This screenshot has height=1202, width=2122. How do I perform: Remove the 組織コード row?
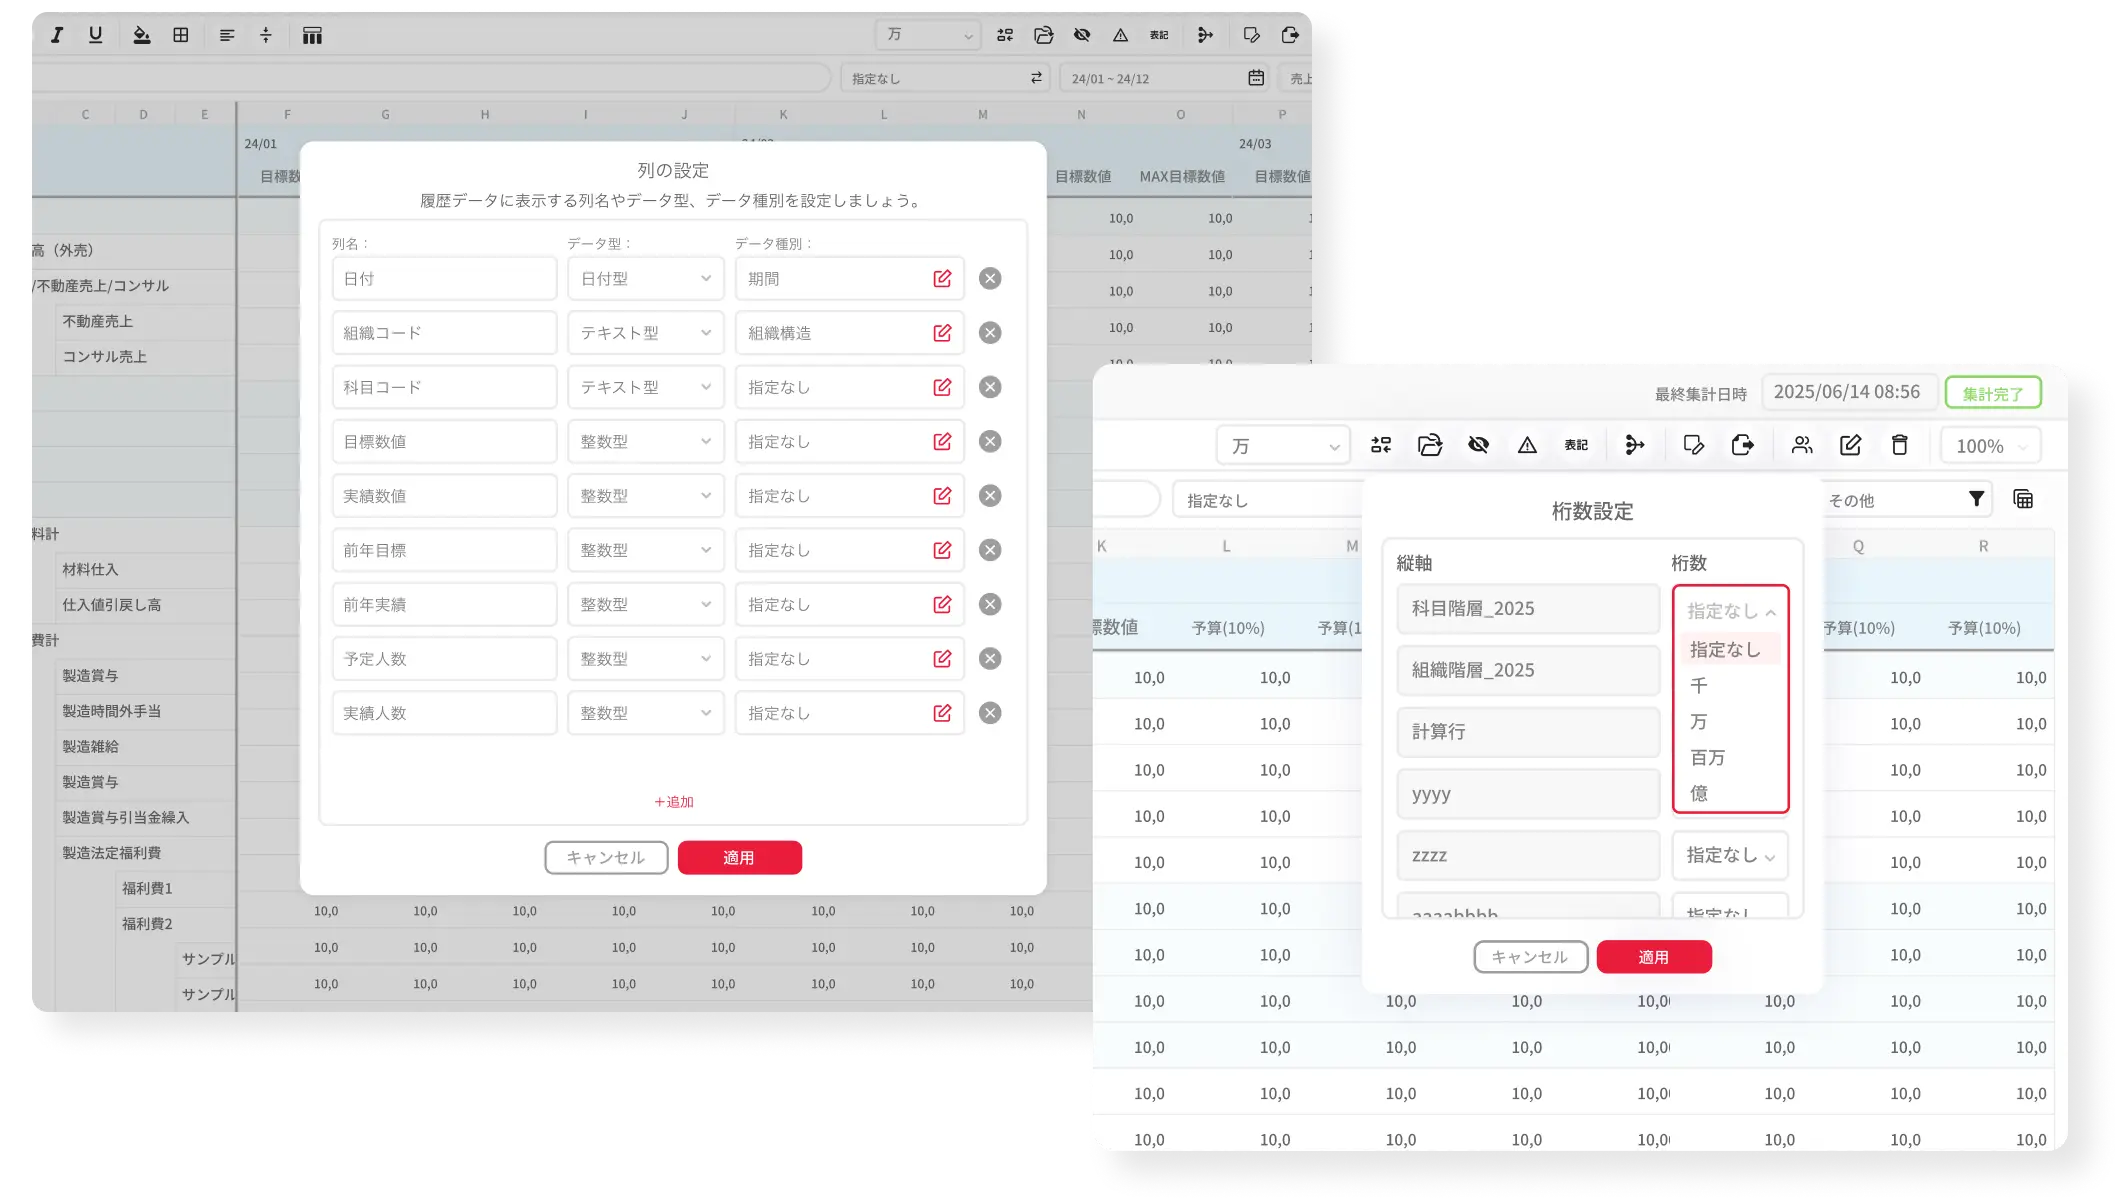[x=990, y=333]
